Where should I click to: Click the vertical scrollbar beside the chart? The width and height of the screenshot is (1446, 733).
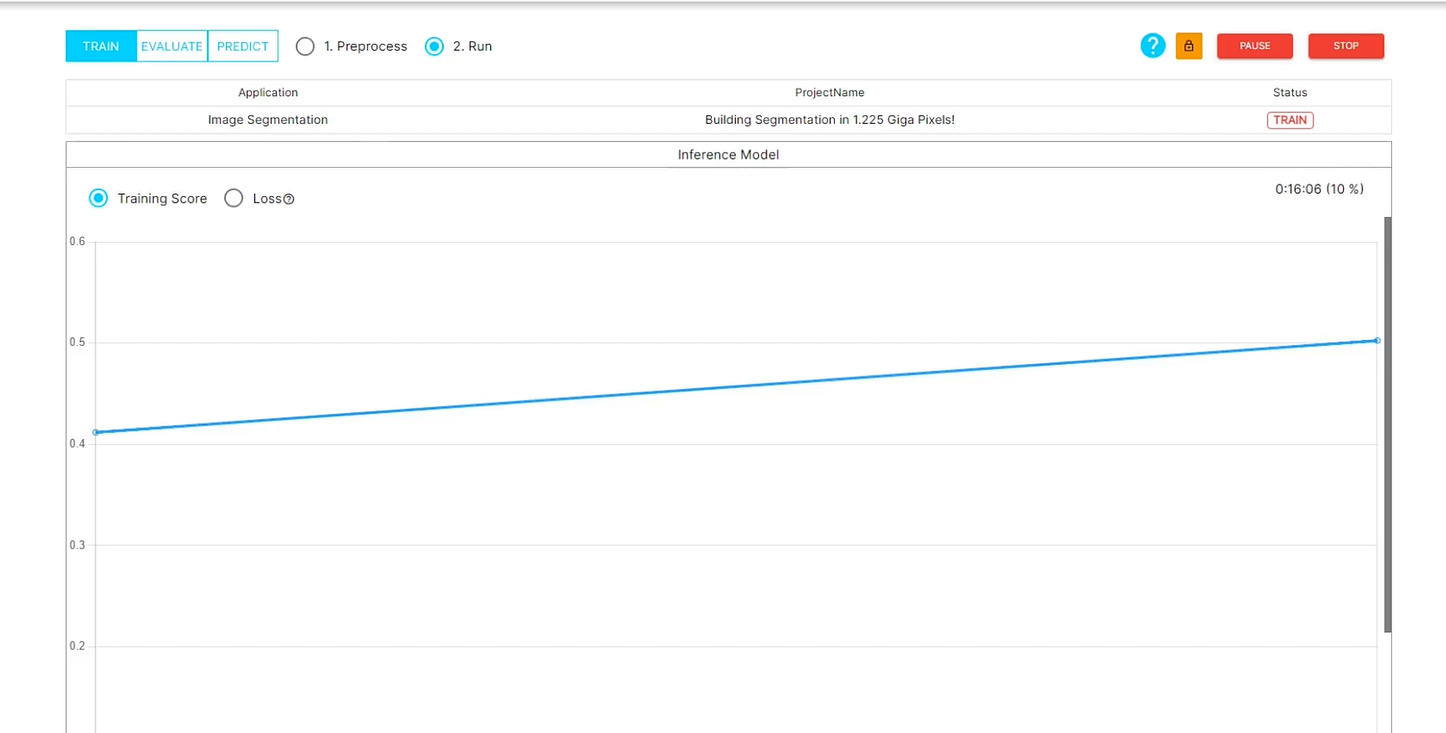(x=1387, y=424)
